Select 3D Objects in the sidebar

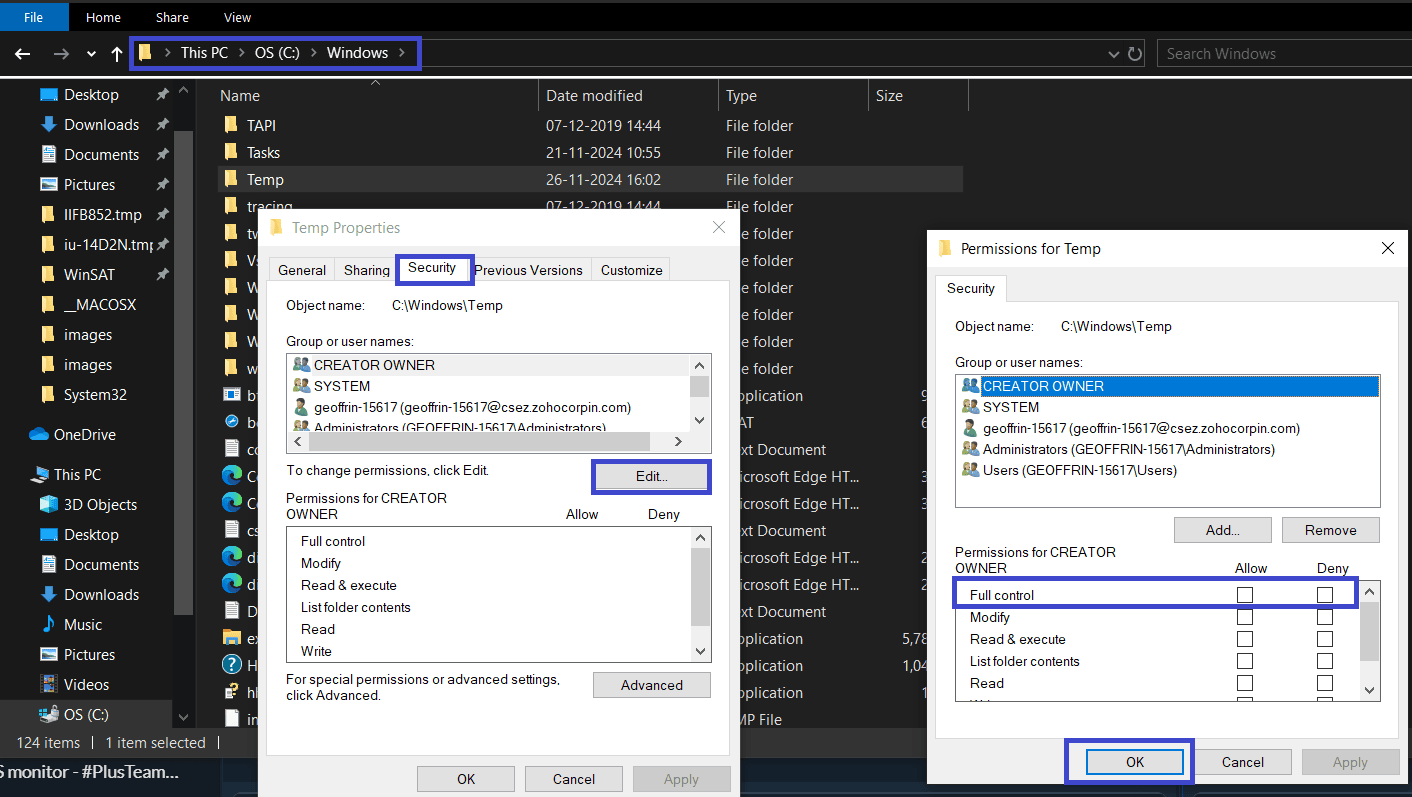click(100, 505)
